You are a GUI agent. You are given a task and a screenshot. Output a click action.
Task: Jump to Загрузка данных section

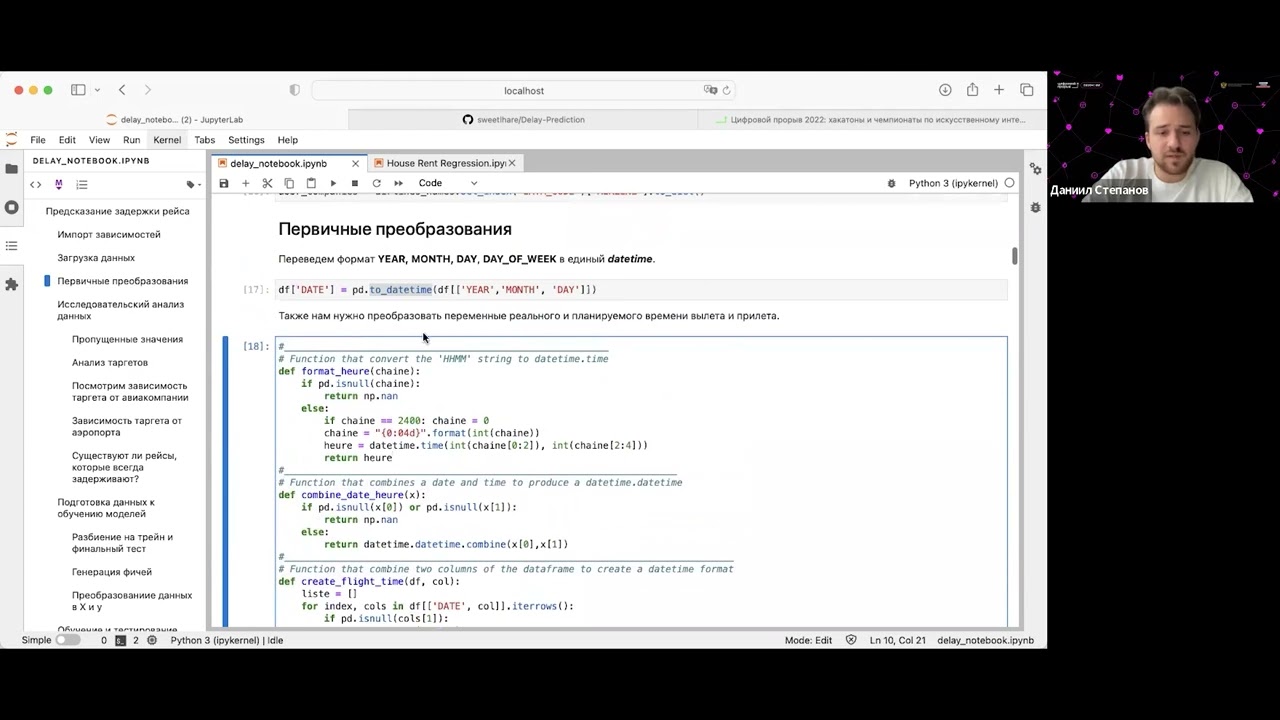tap(96, 258)
